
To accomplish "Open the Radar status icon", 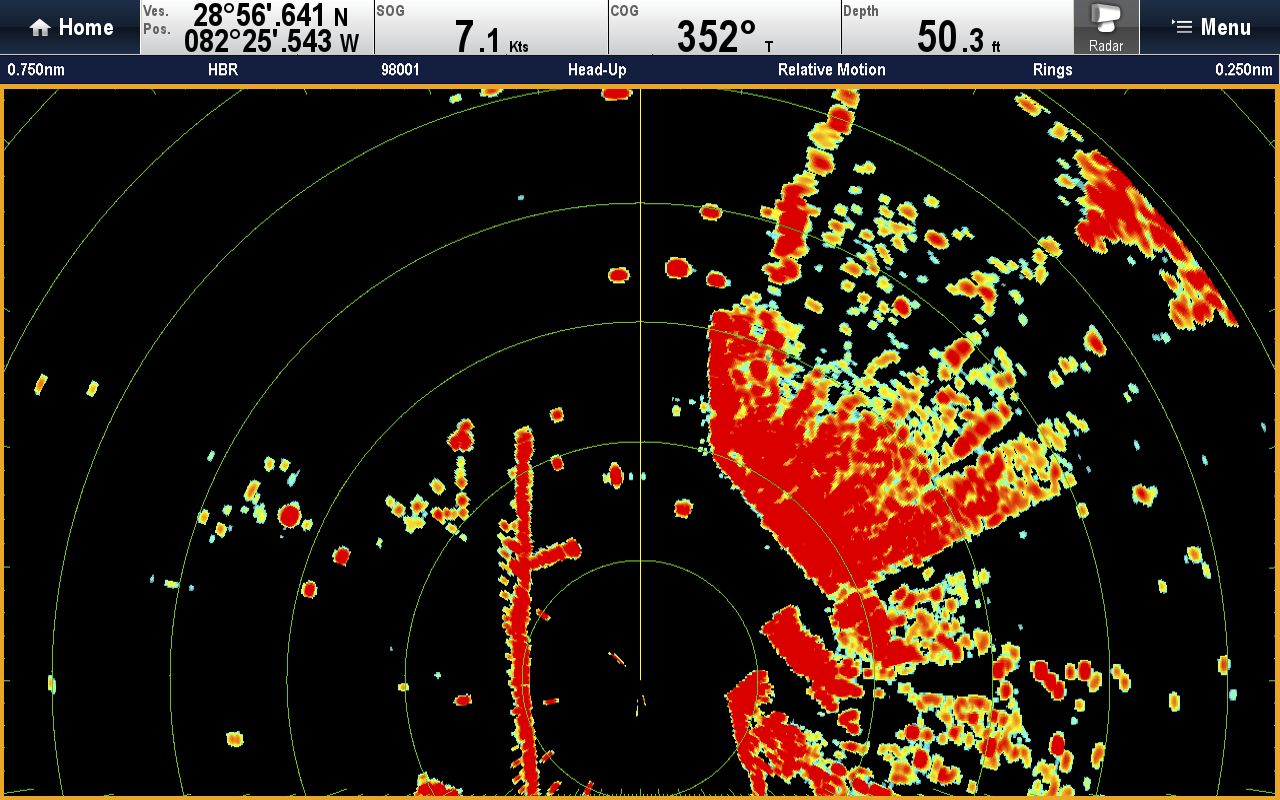I will tap(1106, 27).
